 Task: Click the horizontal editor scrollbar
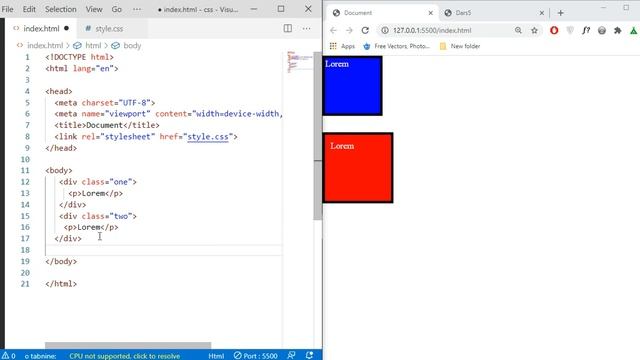click(x=128, y=345)
